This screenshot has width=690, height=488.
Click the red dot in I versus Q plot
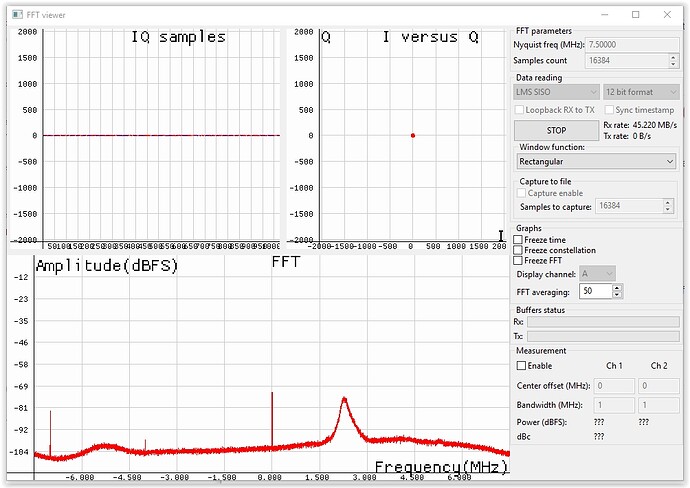click(x=412, y=135)
